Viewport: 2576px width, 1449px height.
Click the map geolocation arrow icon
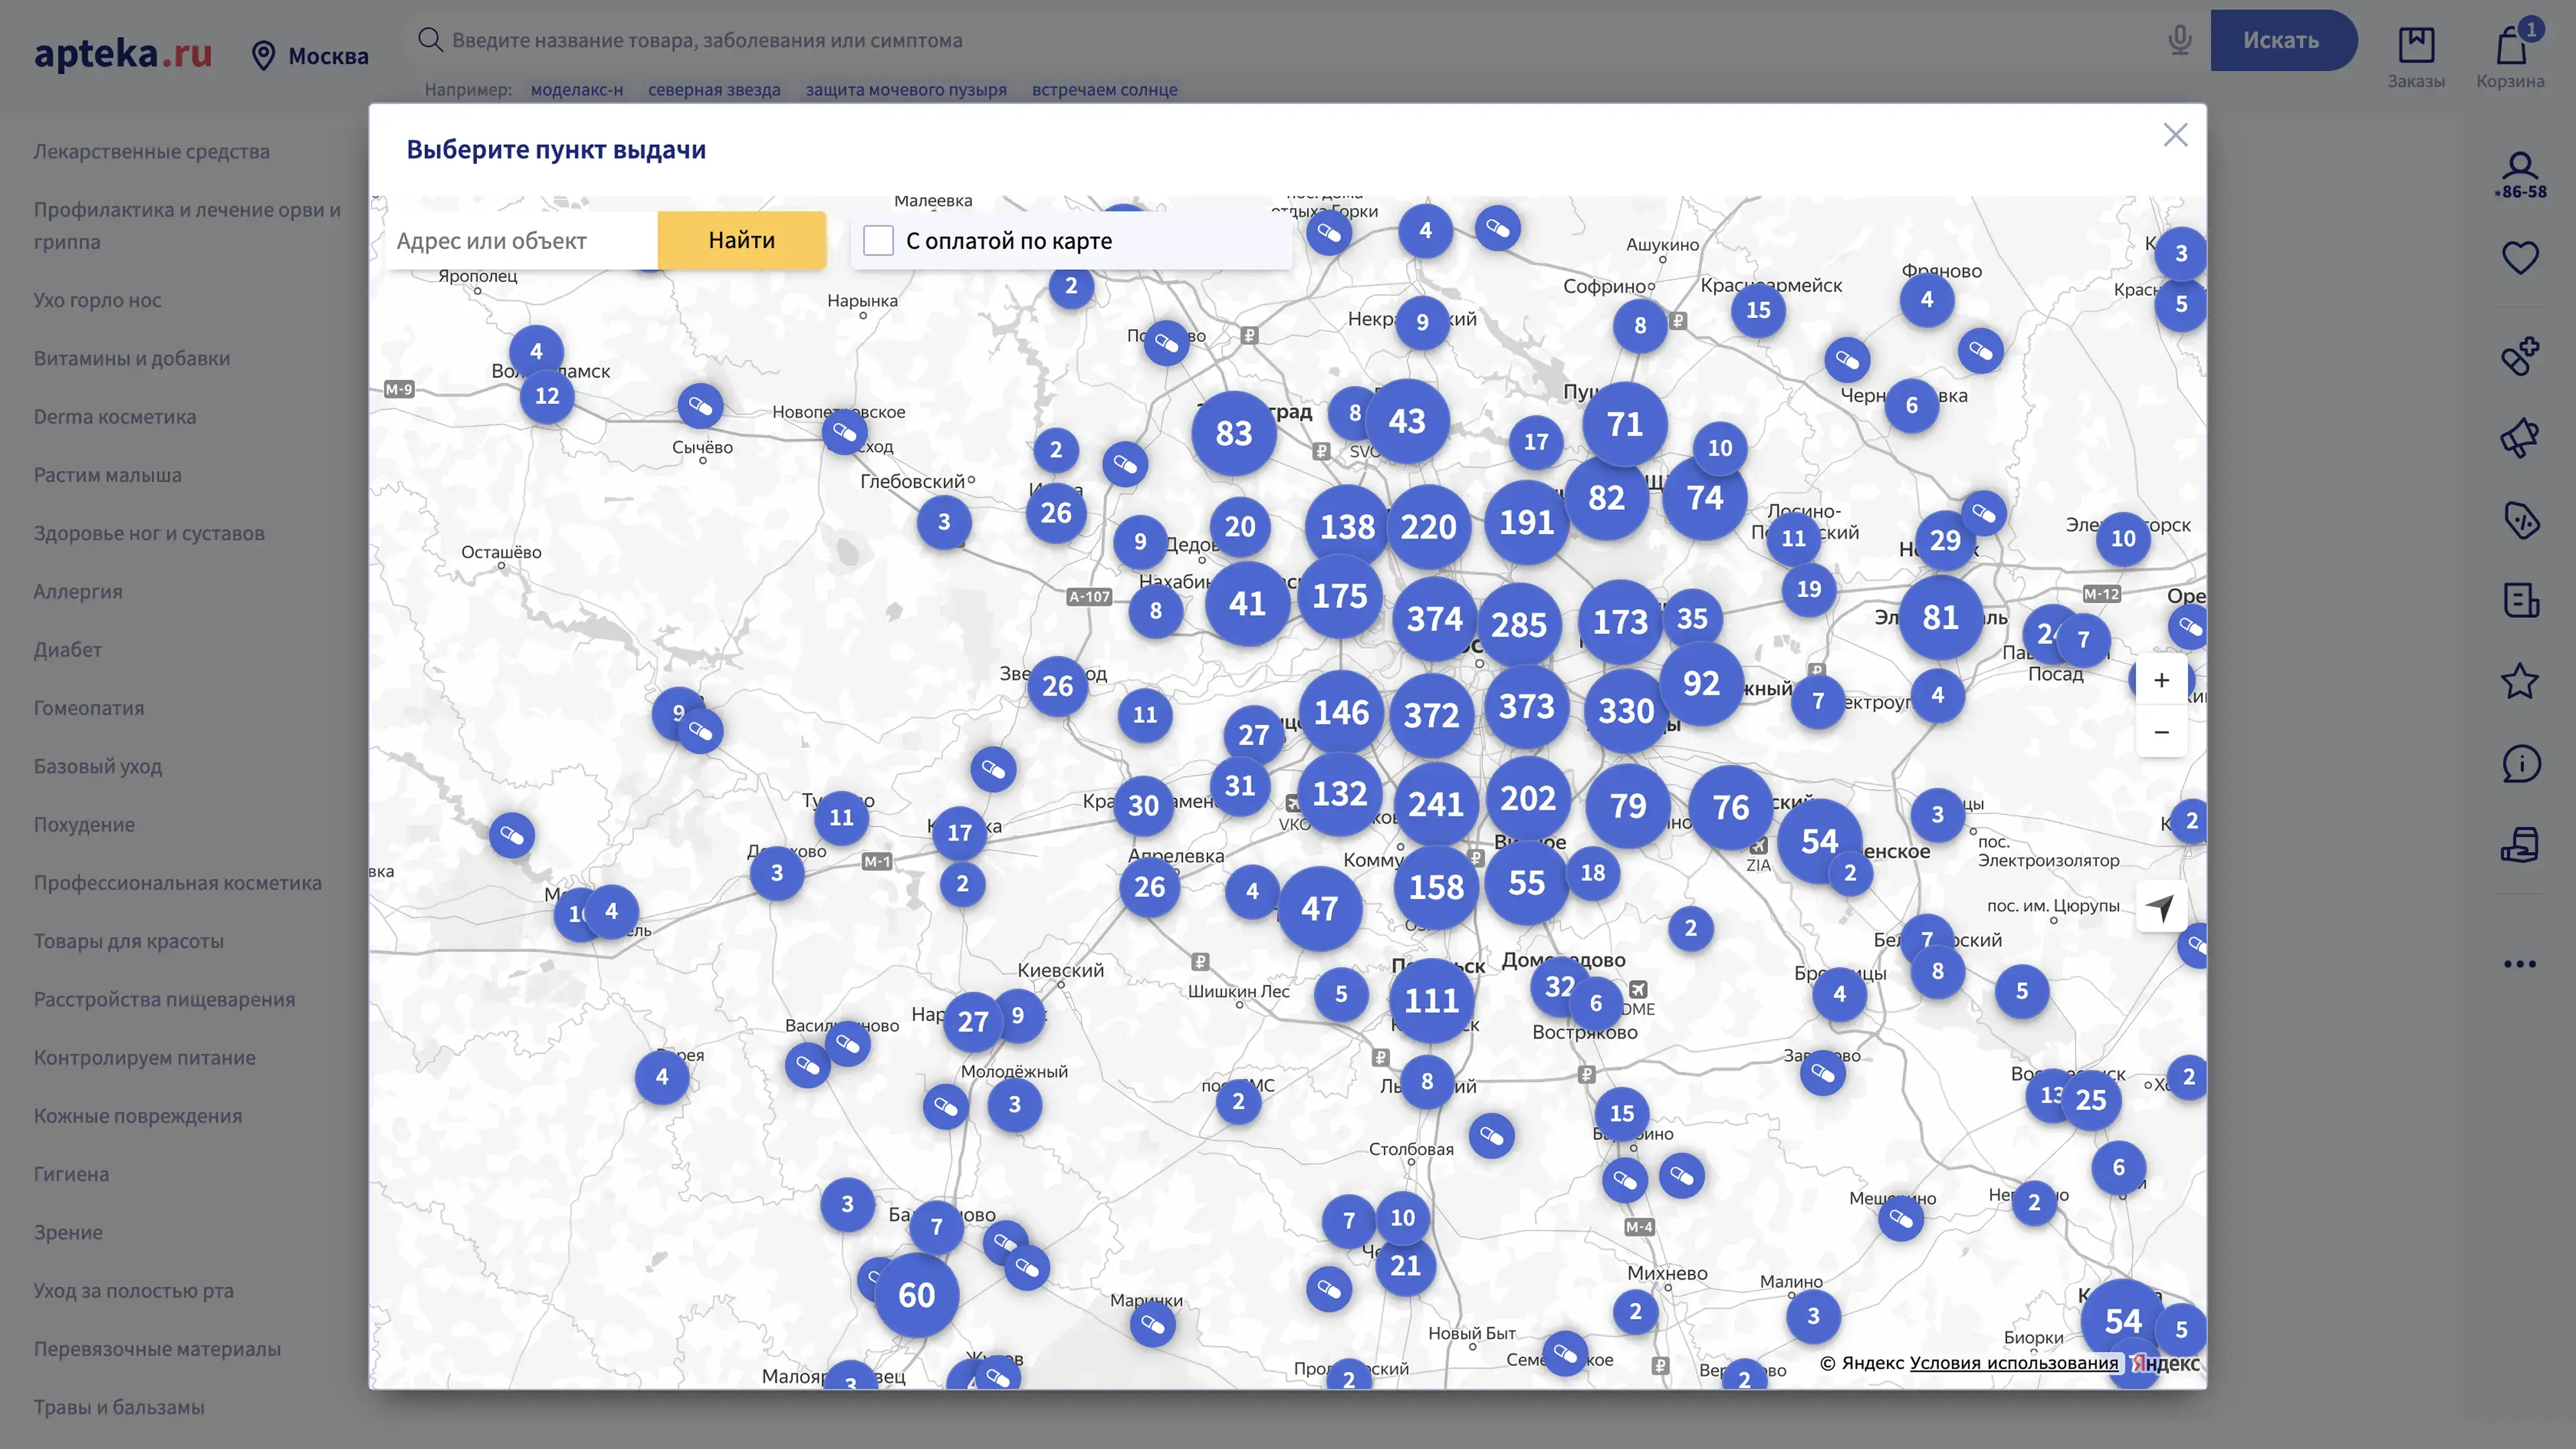pos(2160,907)
